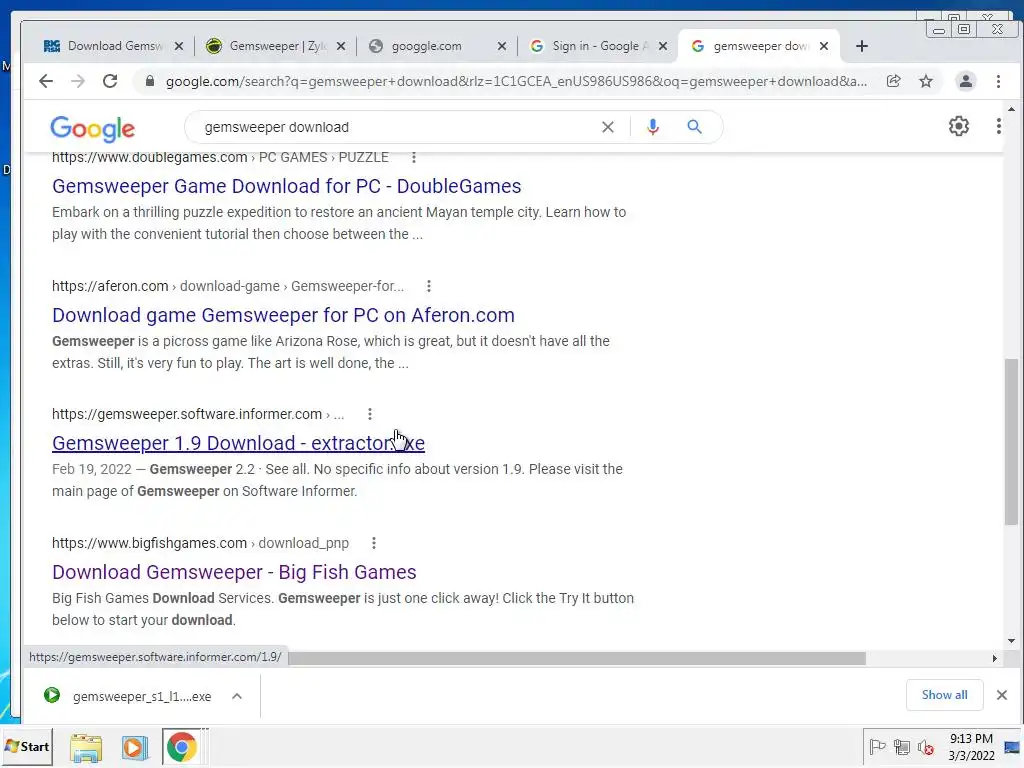Close the downloads bar
1024x768 pixels.
point(1002,695)
